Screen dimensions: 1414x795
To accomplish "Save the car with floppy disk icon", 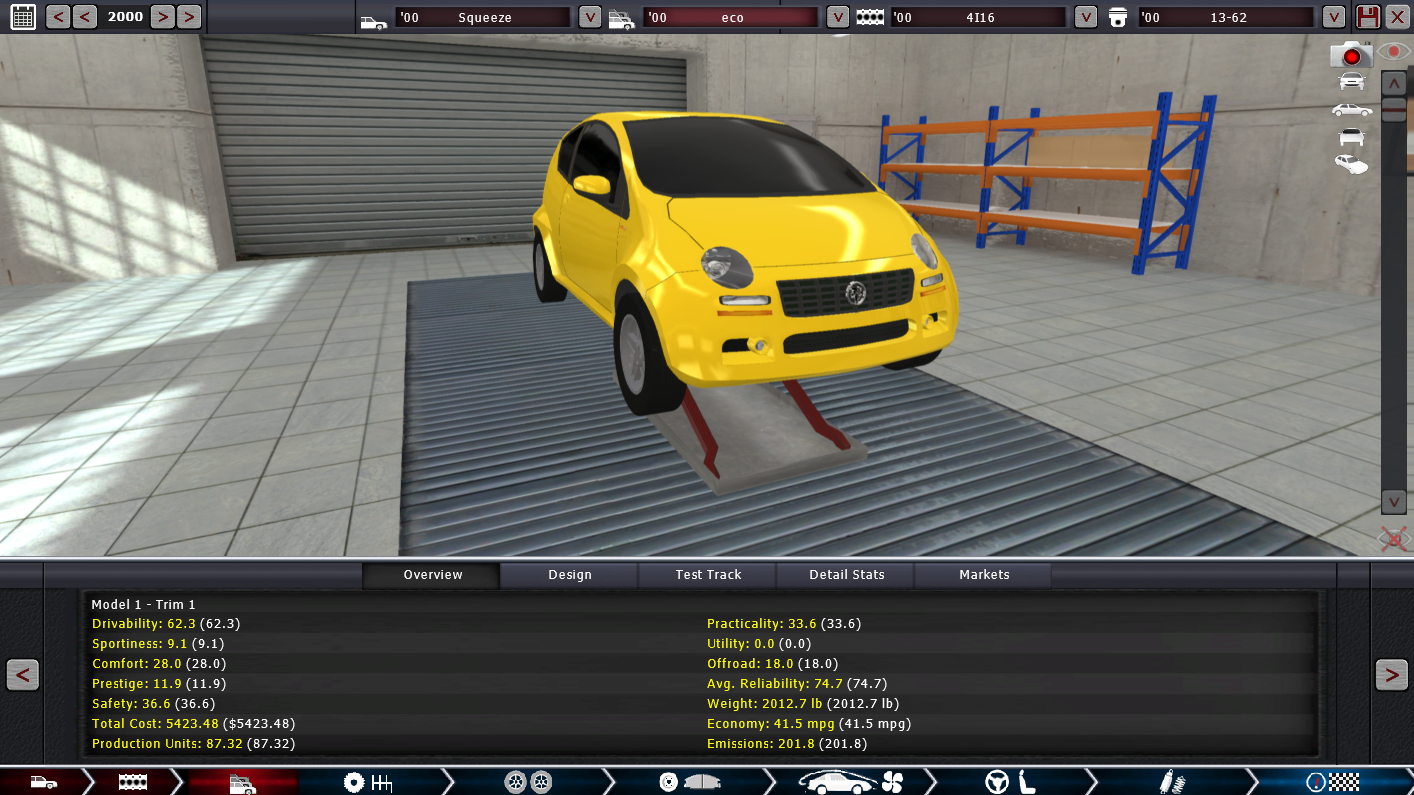I will pyautogui.click(x=1368, y=16).
